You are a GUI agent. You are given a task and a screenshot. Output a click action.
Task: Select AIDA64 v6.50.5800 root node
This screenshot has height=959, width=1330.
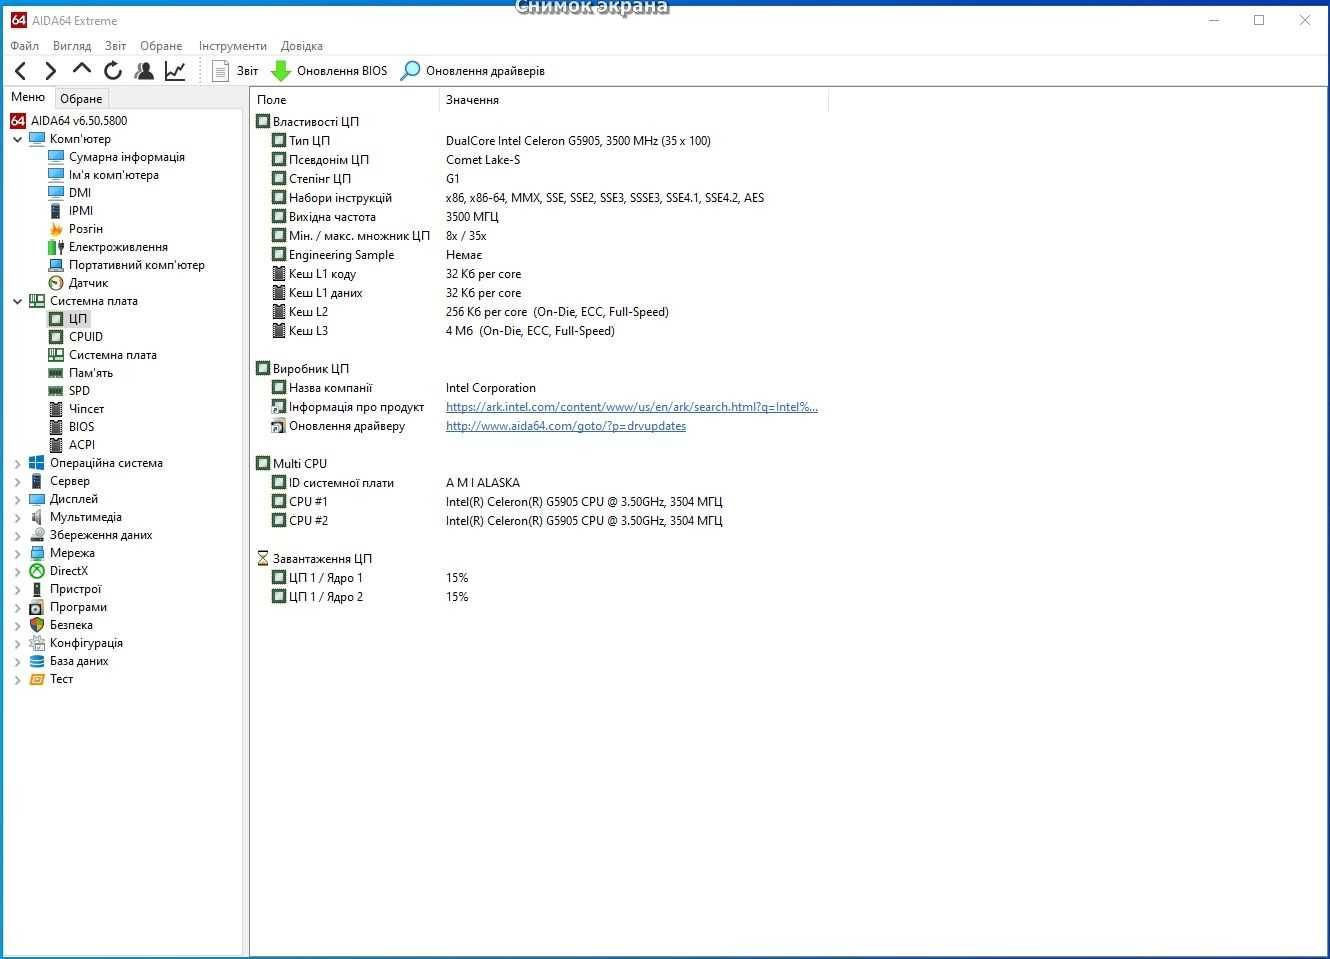(79, 121)
